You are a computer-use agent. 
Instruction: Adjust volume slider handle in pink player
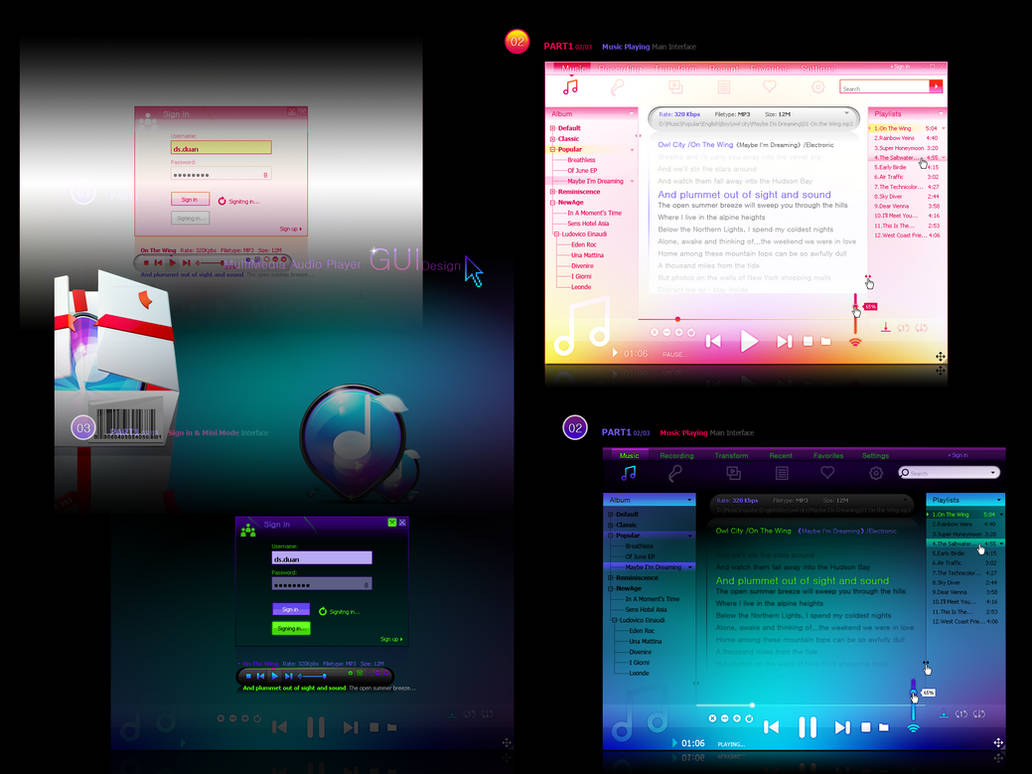point(856,307)
